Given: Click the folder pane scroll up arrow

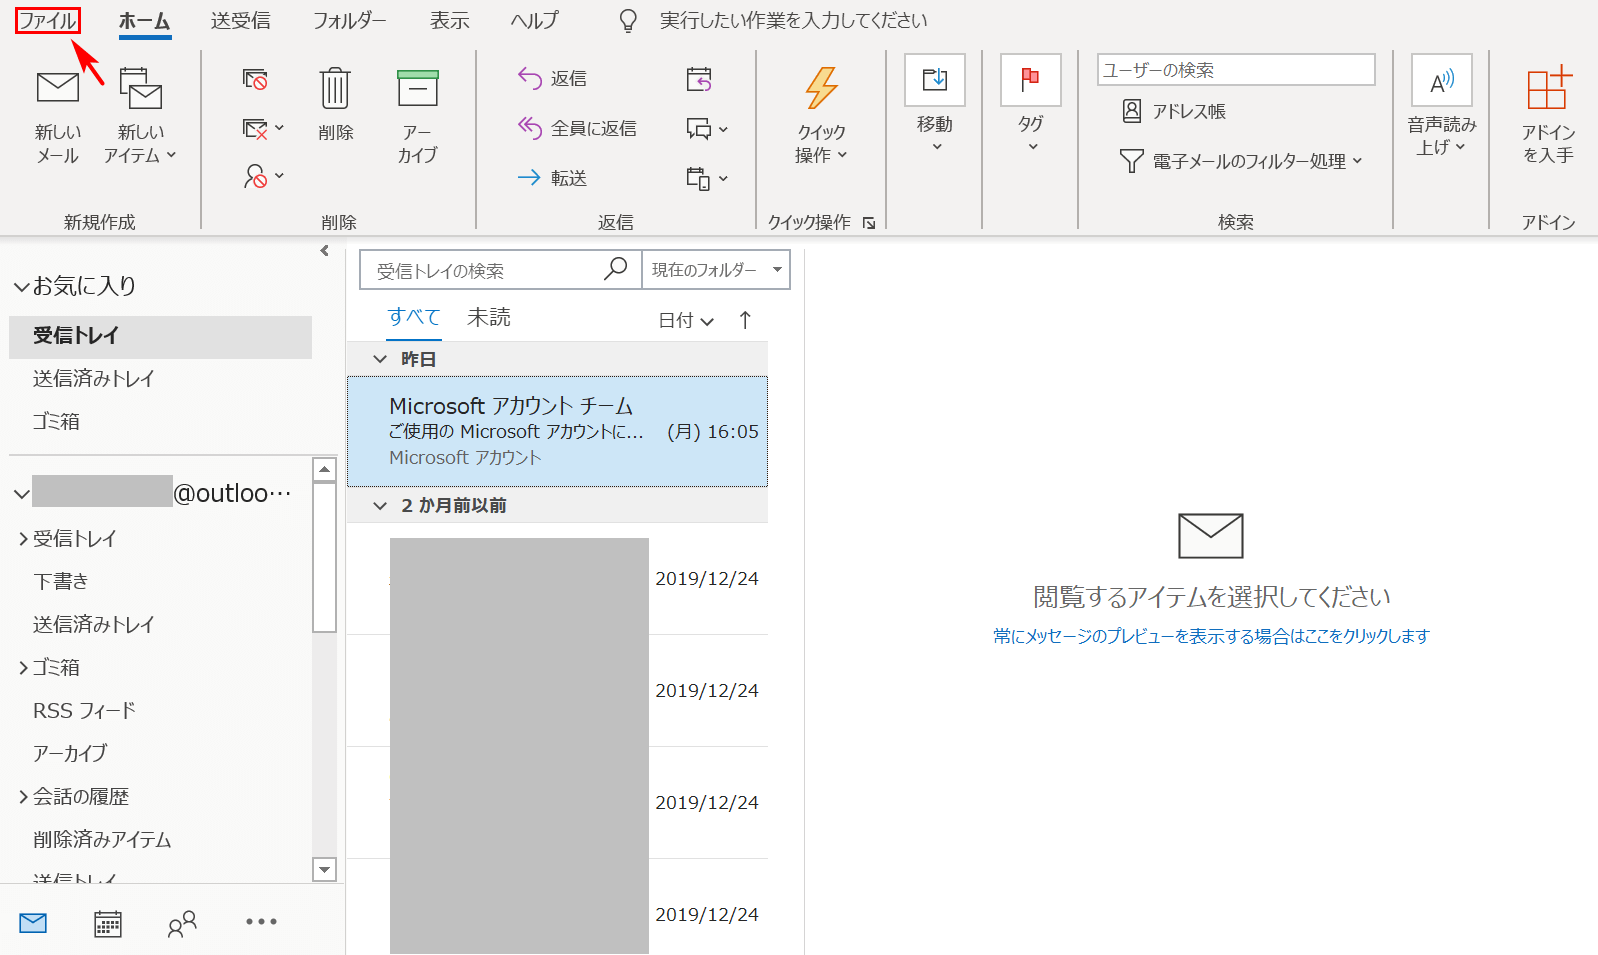Looking at the screenshot, I should 324,469.
